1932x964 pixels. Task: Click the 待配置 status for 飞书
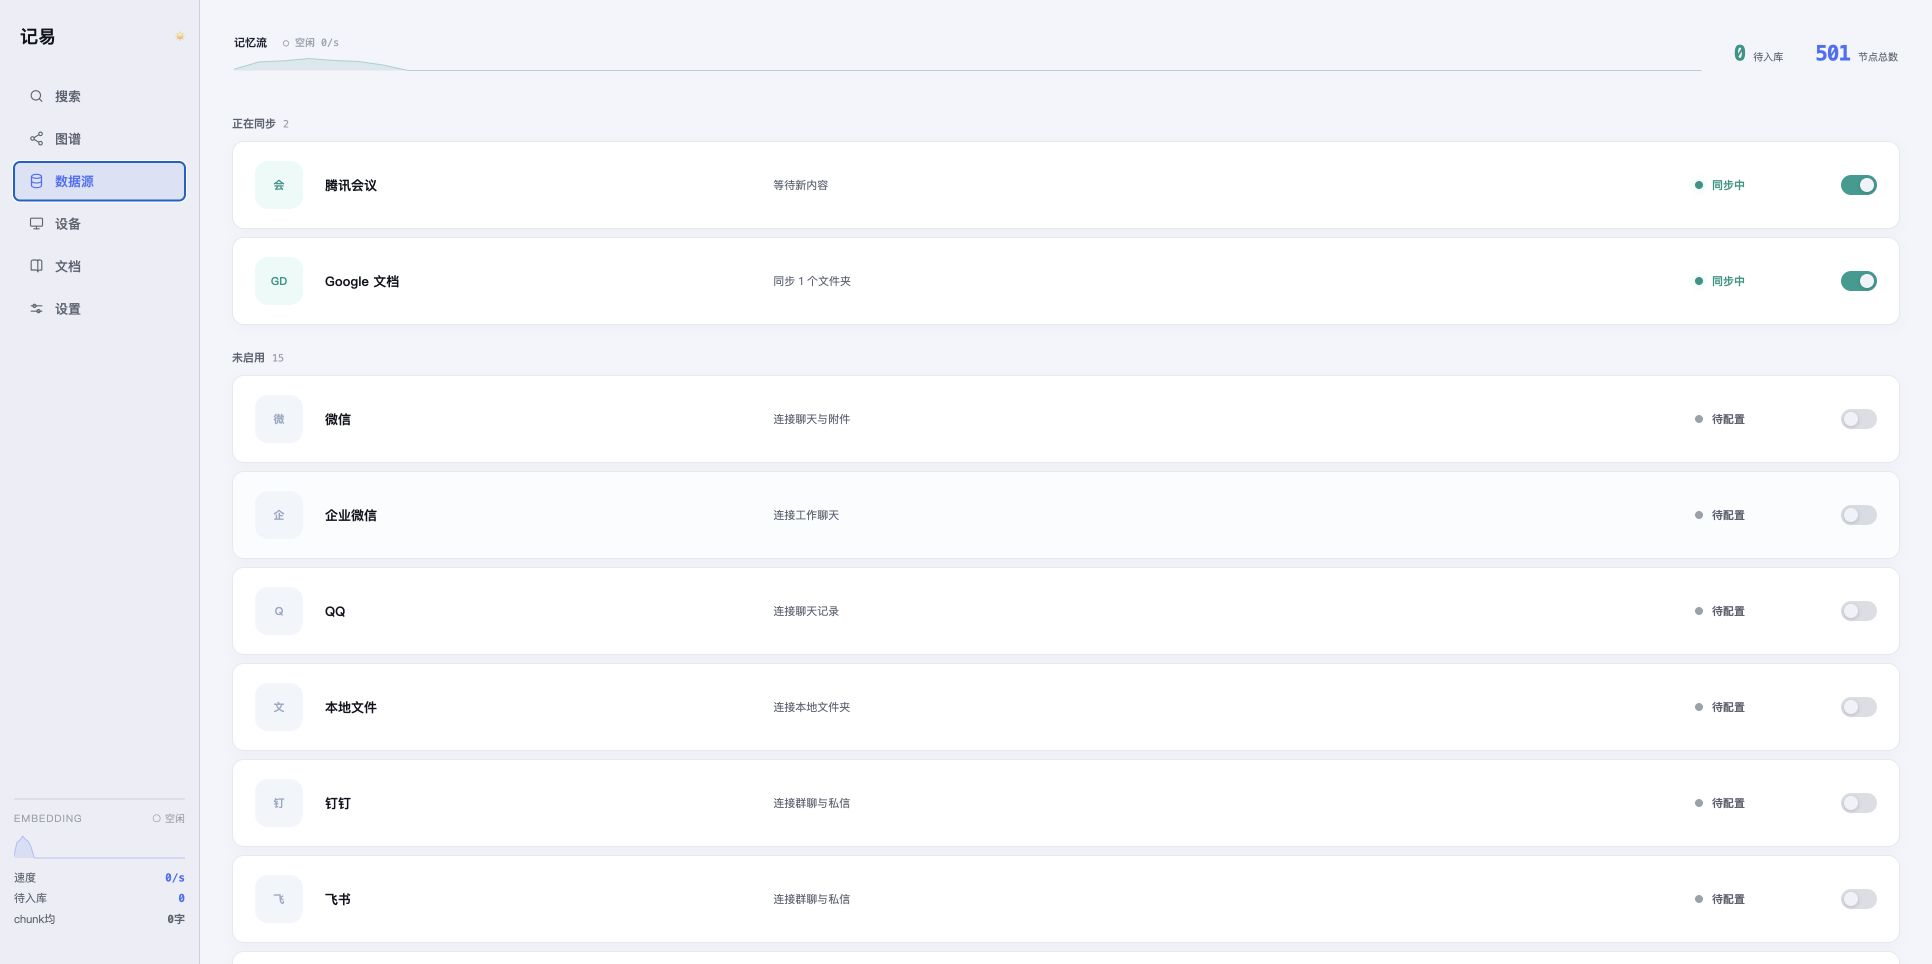tap(1720, 899)
